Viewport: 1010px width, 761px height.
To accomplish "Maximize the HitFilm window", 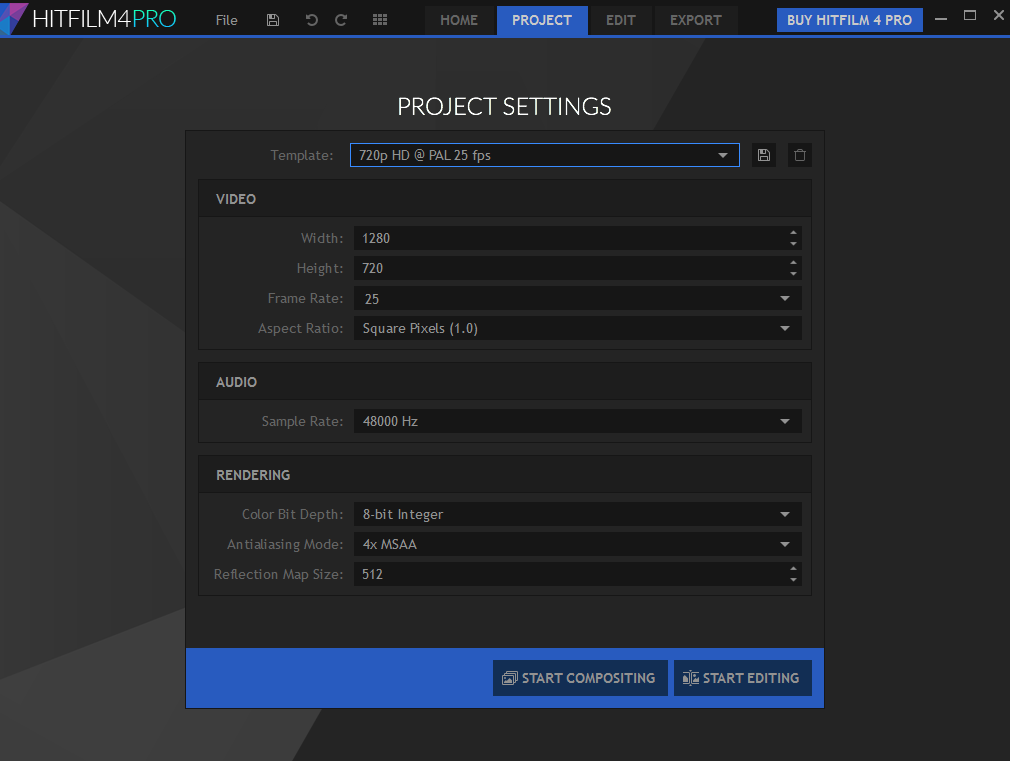I will click(x=969, y=16).
